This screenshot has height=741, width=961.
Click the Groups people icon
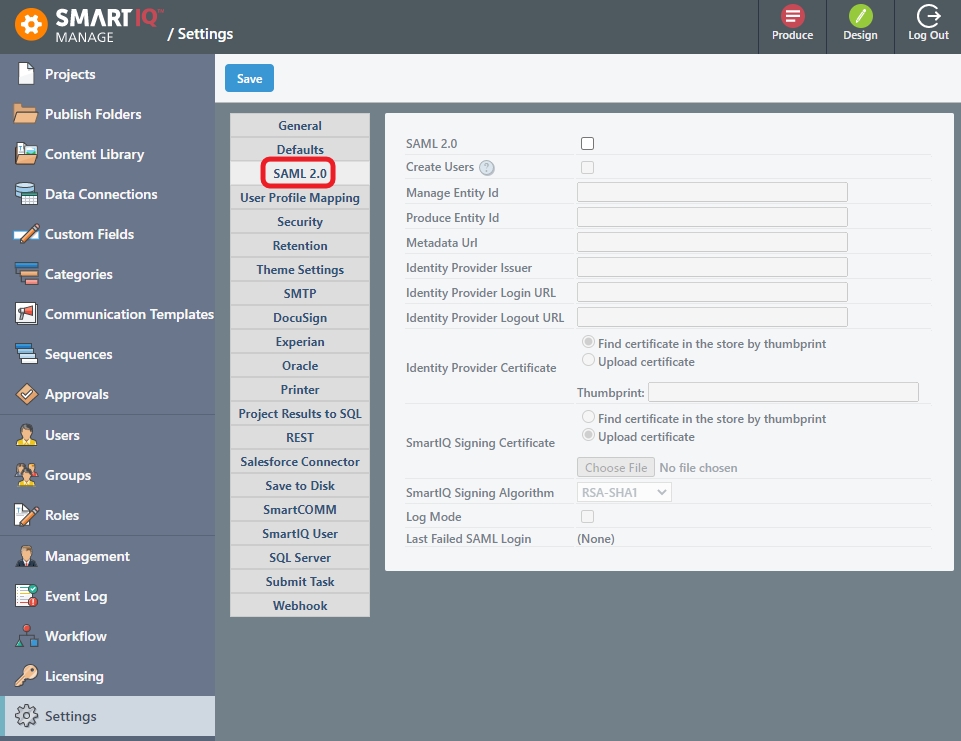[x=26, y=474]
